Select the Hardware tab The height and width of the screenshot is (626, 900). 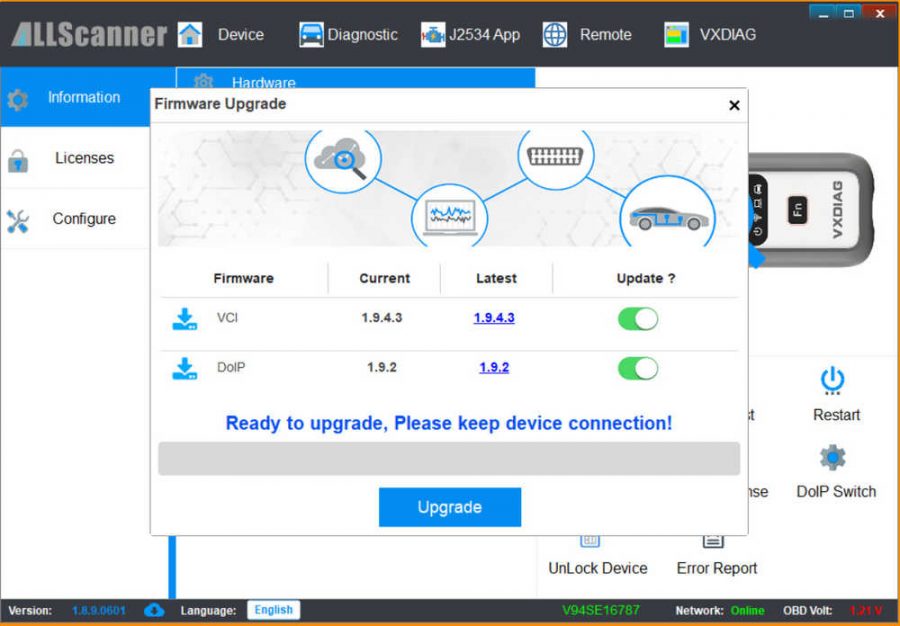263,83
